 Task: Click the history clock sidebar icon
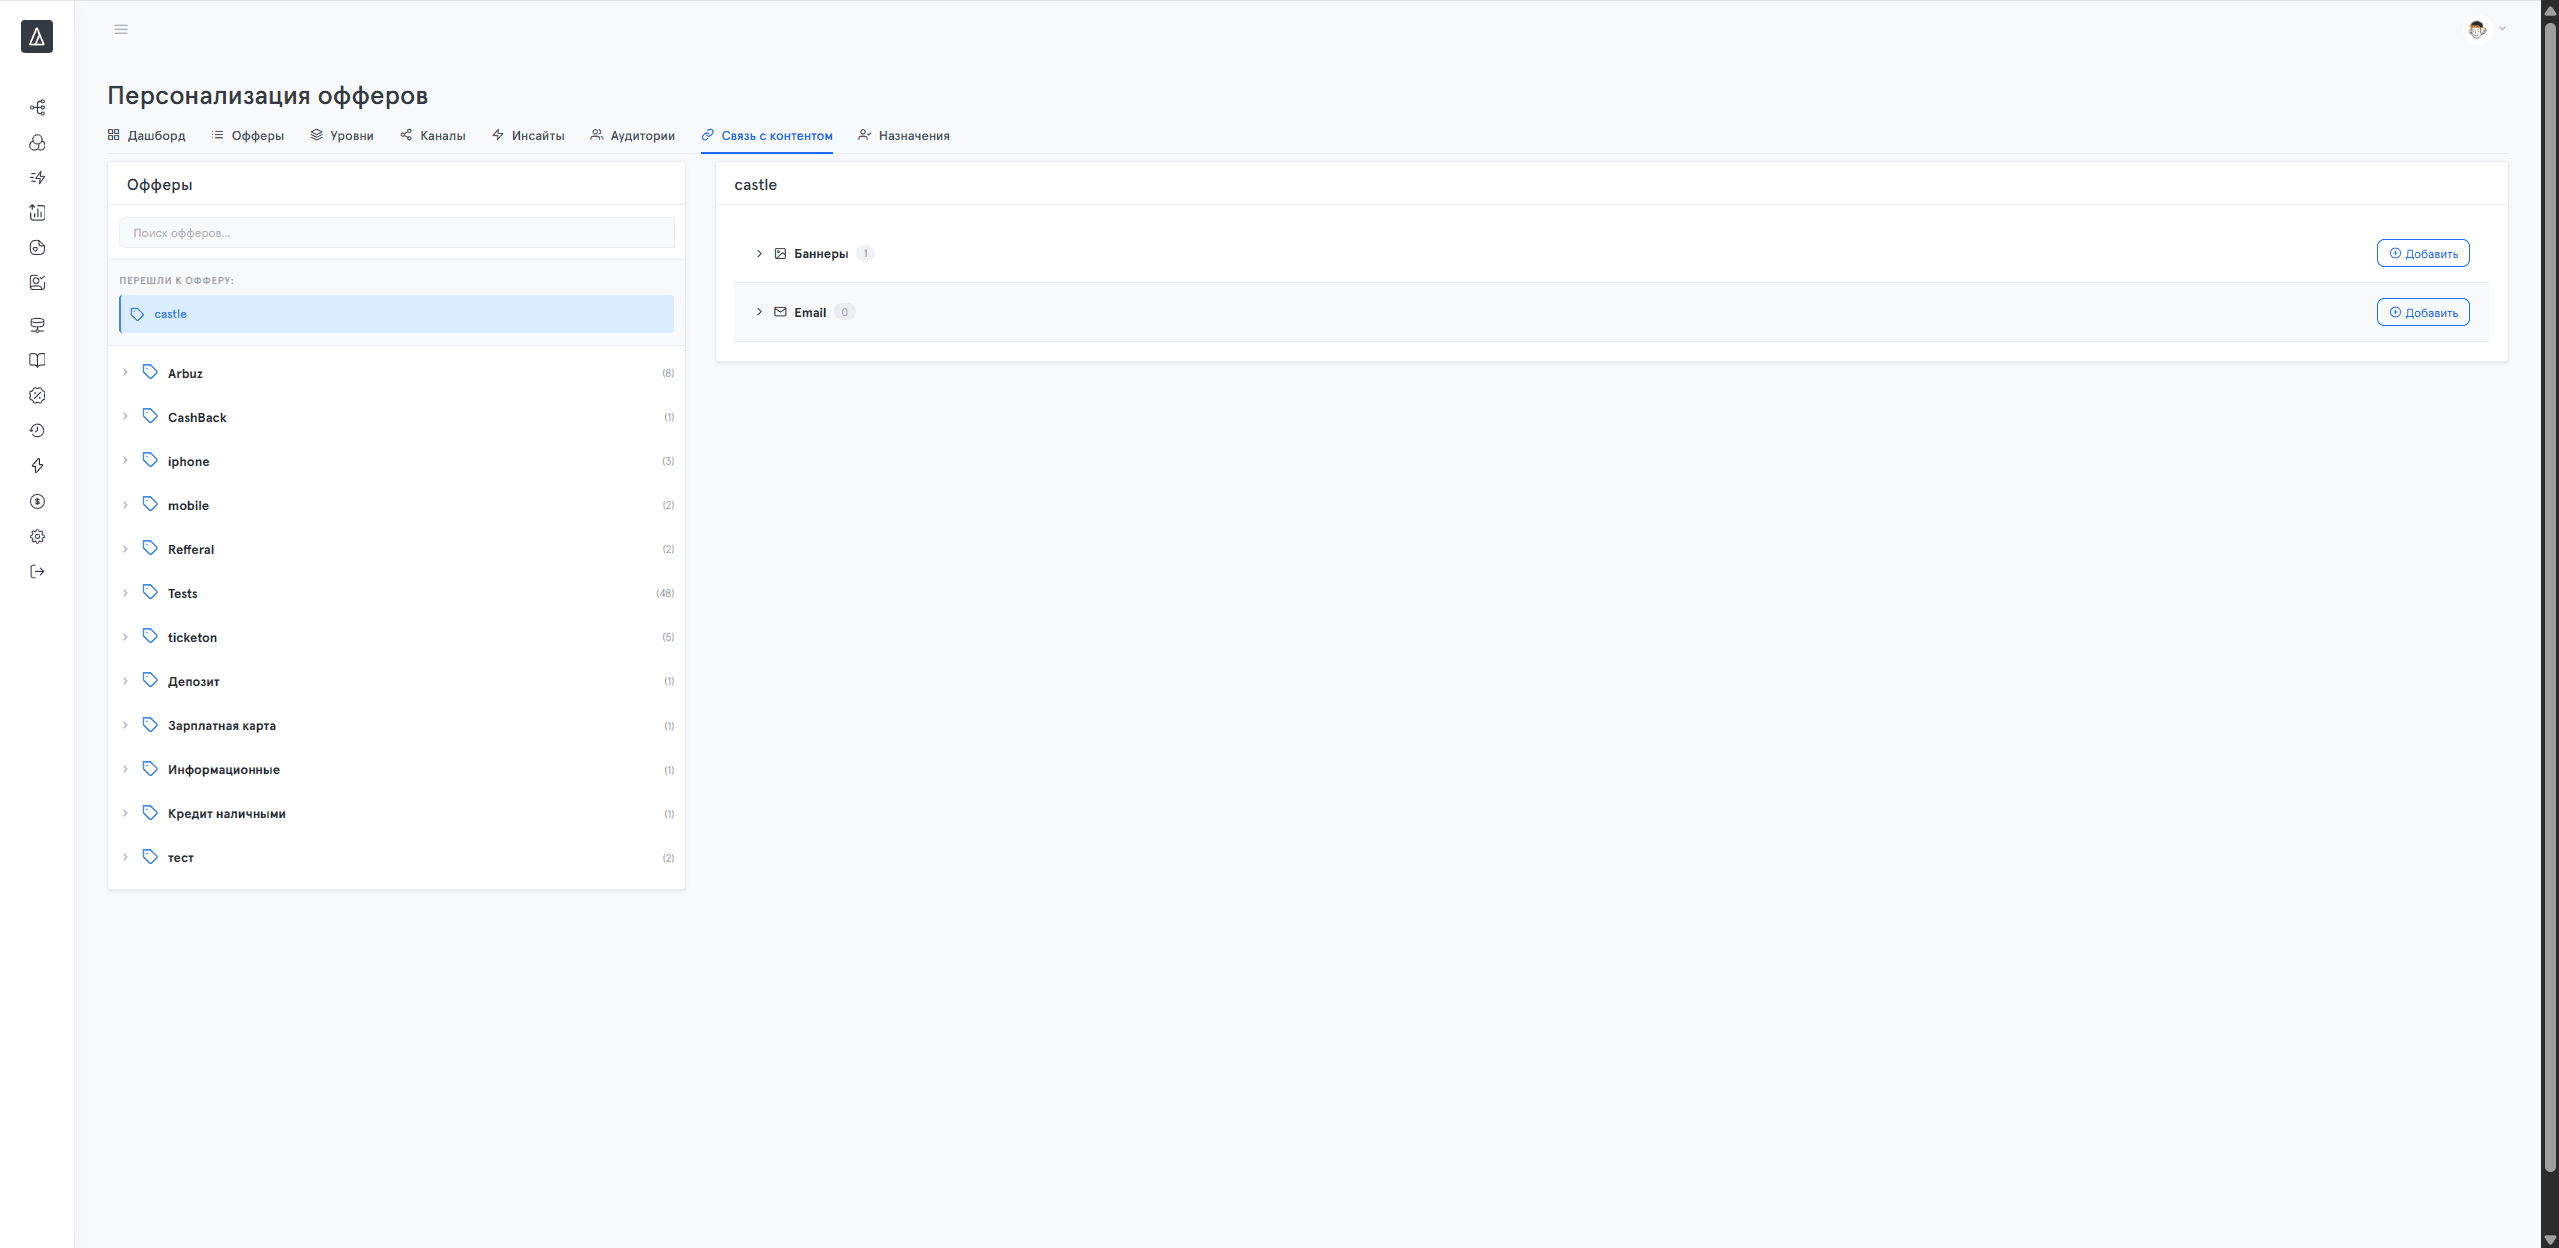click(37, 431)
